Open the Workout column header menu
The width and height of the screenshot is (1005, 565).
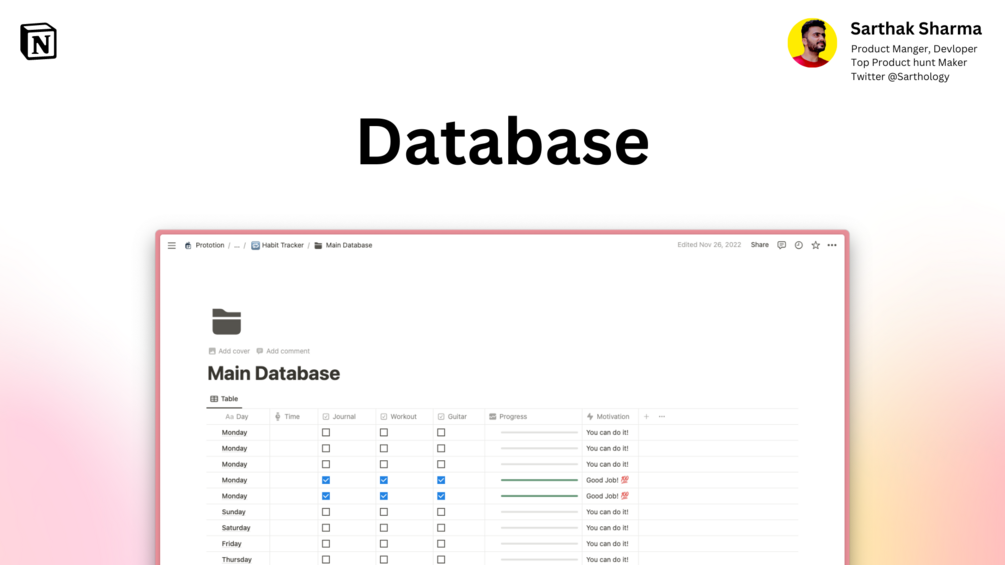(404, 416)
